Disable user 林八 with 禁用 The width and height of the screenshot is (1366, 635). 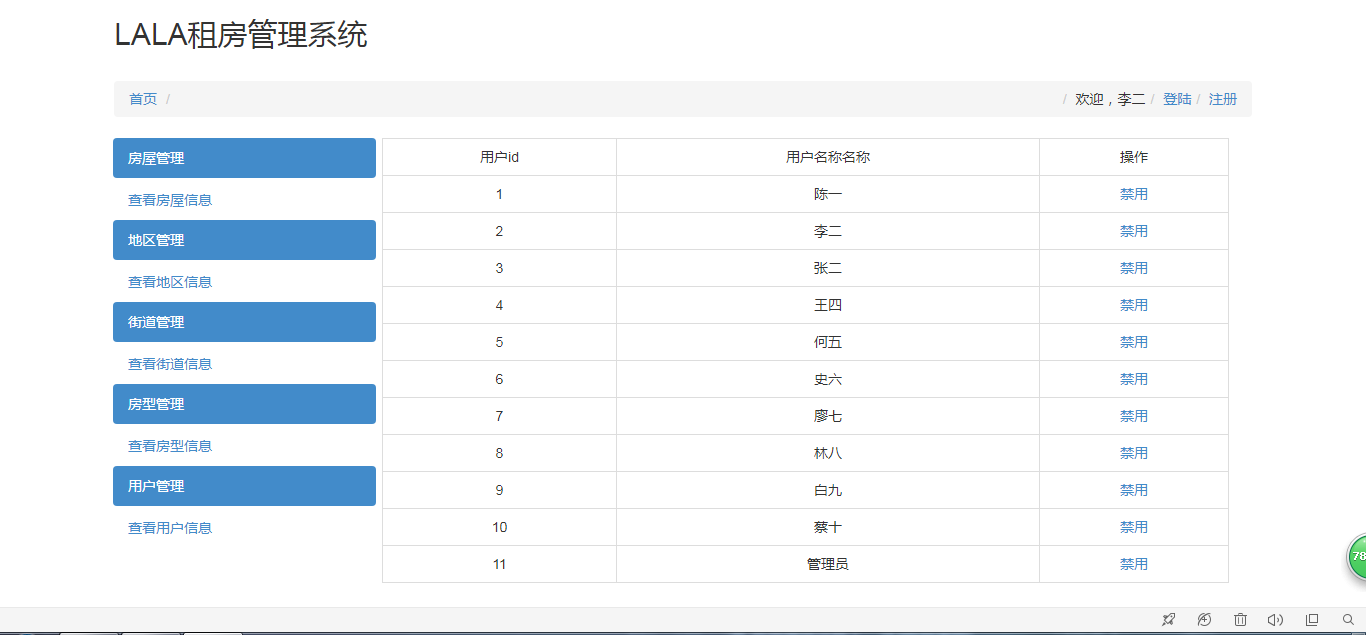click(1134, 453)
